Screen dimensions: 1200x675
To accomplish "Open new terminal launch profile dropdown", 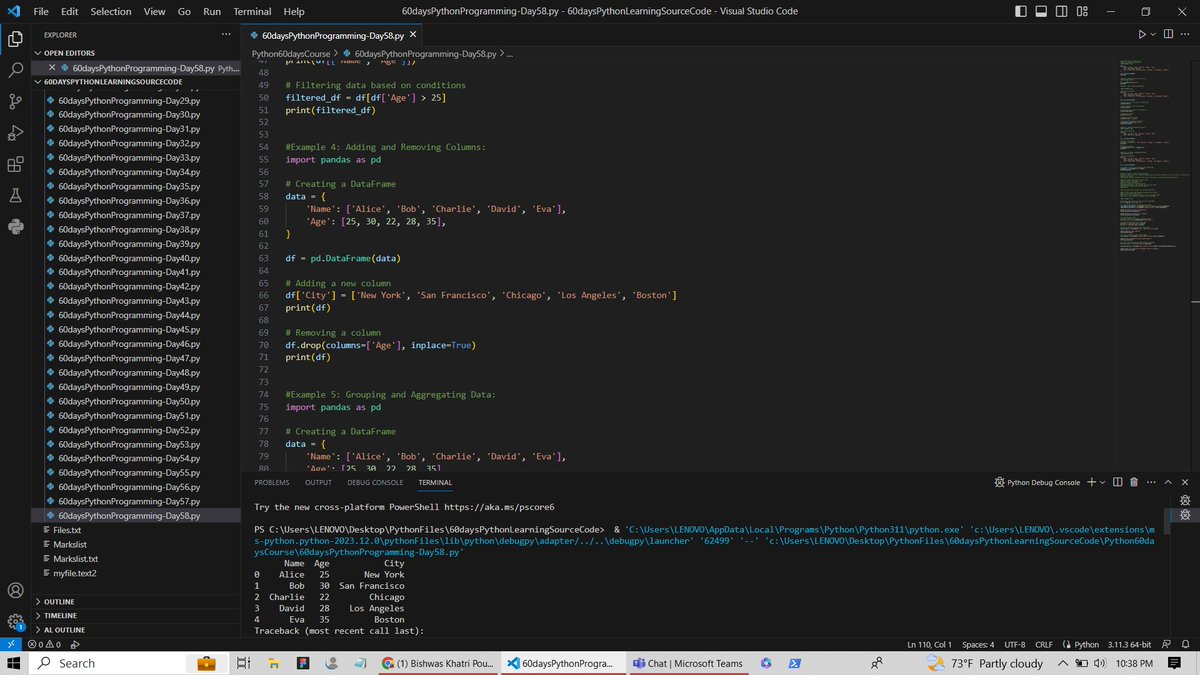I will tap(1102, 482).
